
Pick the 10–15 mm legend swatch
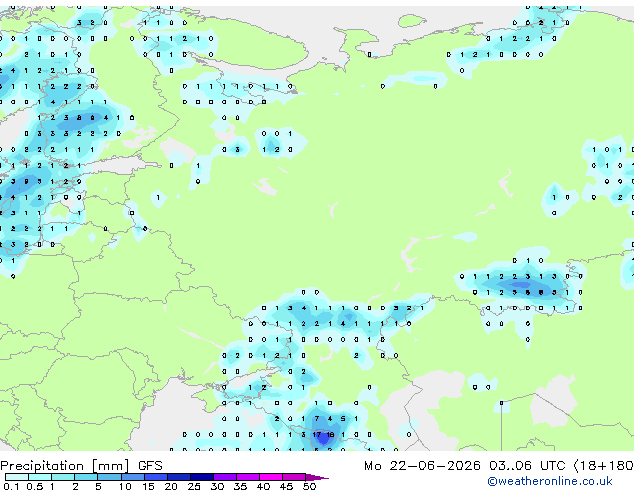pyautogui.click(x=133, y=477)
